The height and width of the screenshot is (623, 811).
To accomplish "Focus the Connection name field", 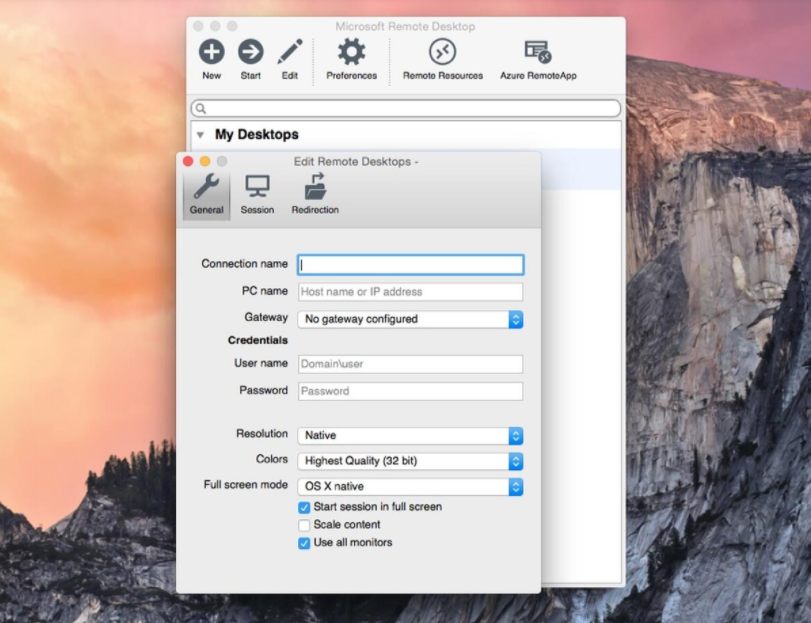I will (x=411, y=265).
